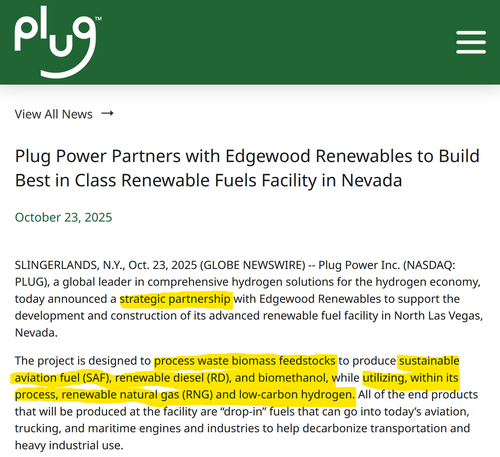Click the arrow next to View All News
500x457 pixels.
pyautogui.click(x=107, y=114)
